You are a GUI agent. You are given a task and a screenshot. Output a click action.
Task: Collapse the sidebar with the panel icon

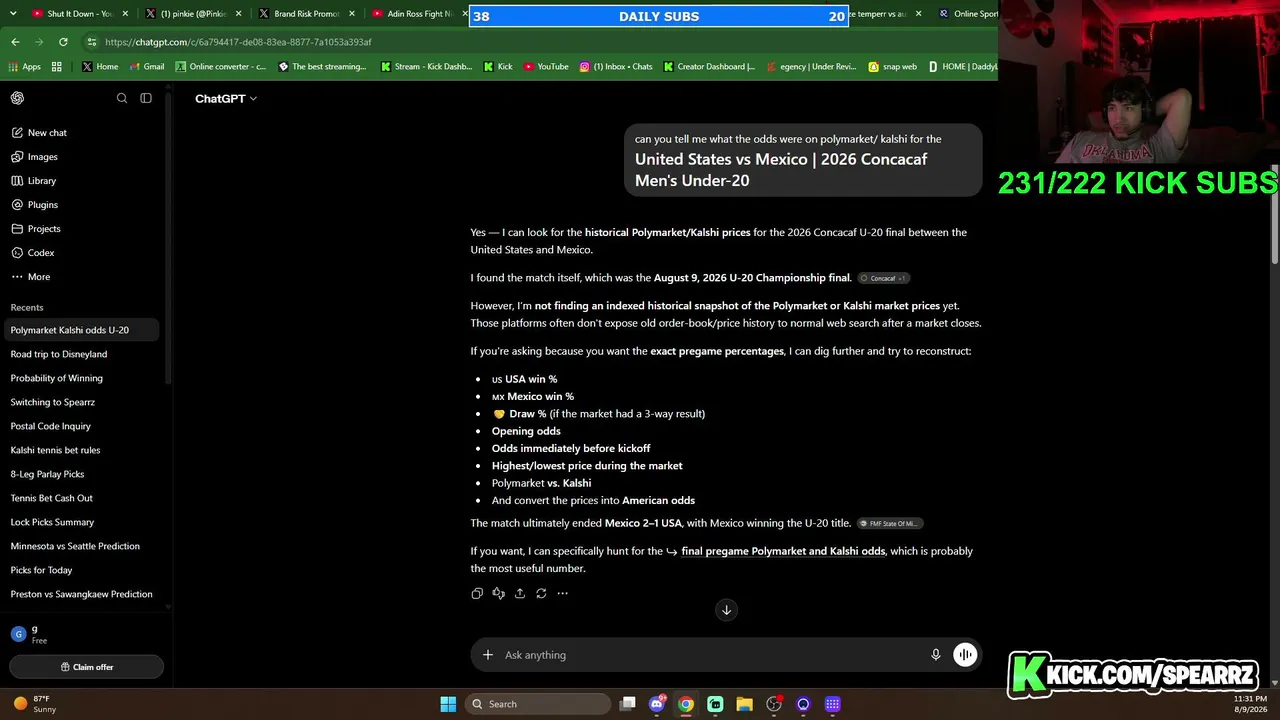pos(146,98)
